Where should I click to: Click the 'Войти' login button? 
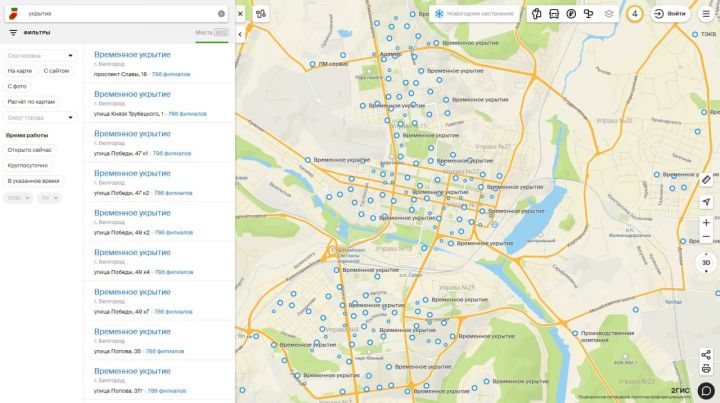click(x=670, y=14)
